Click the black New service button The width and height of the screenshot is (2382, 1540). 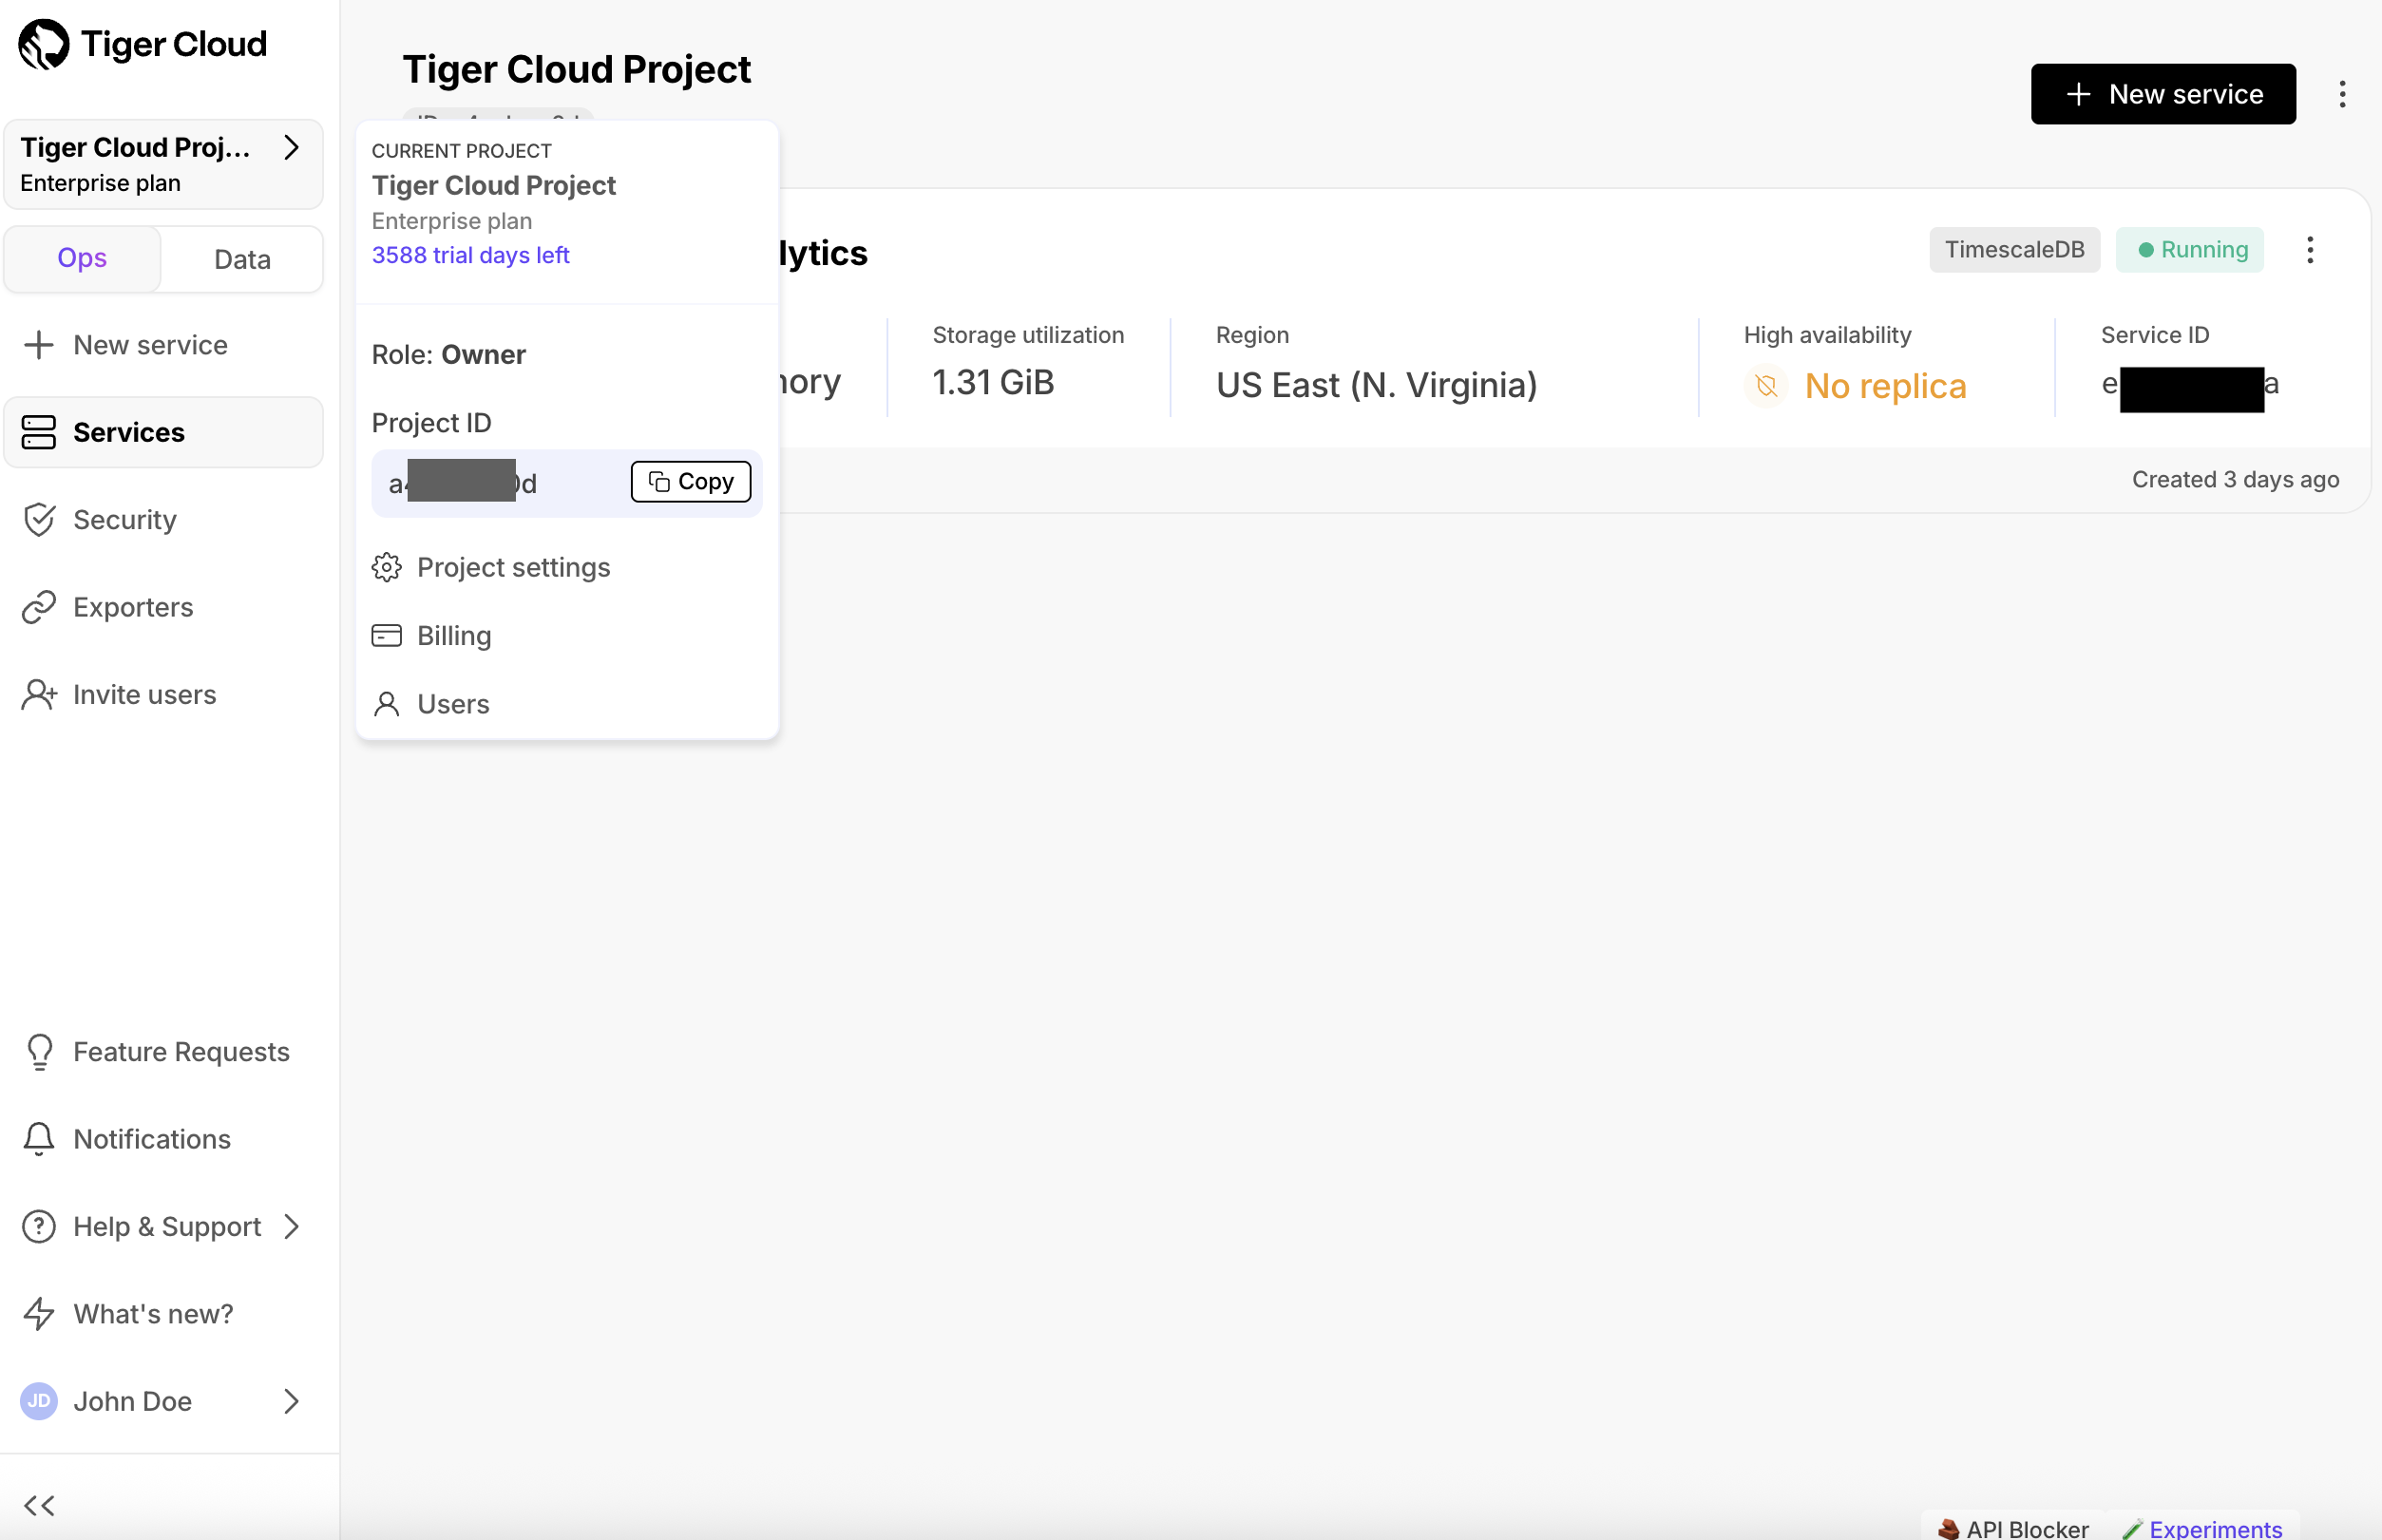(2162, 94)
